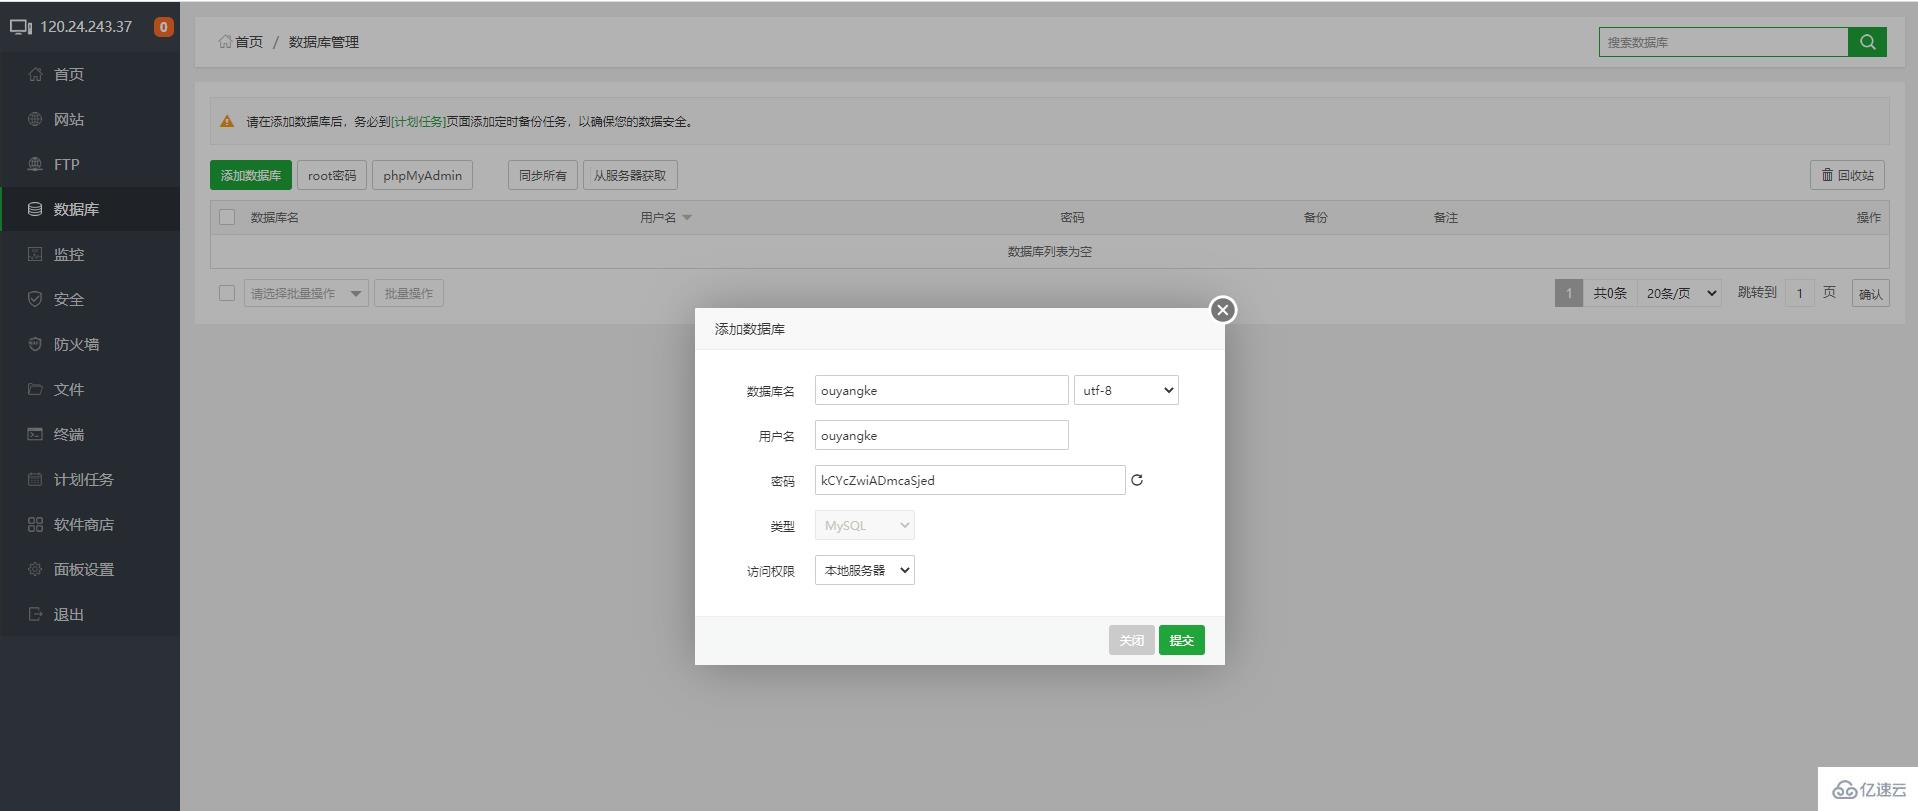Image resolution: width=1918 pixels, height=811 pixels.
Task: Toggle the checkbox beside batch operation selector
Action: point(227,293)
